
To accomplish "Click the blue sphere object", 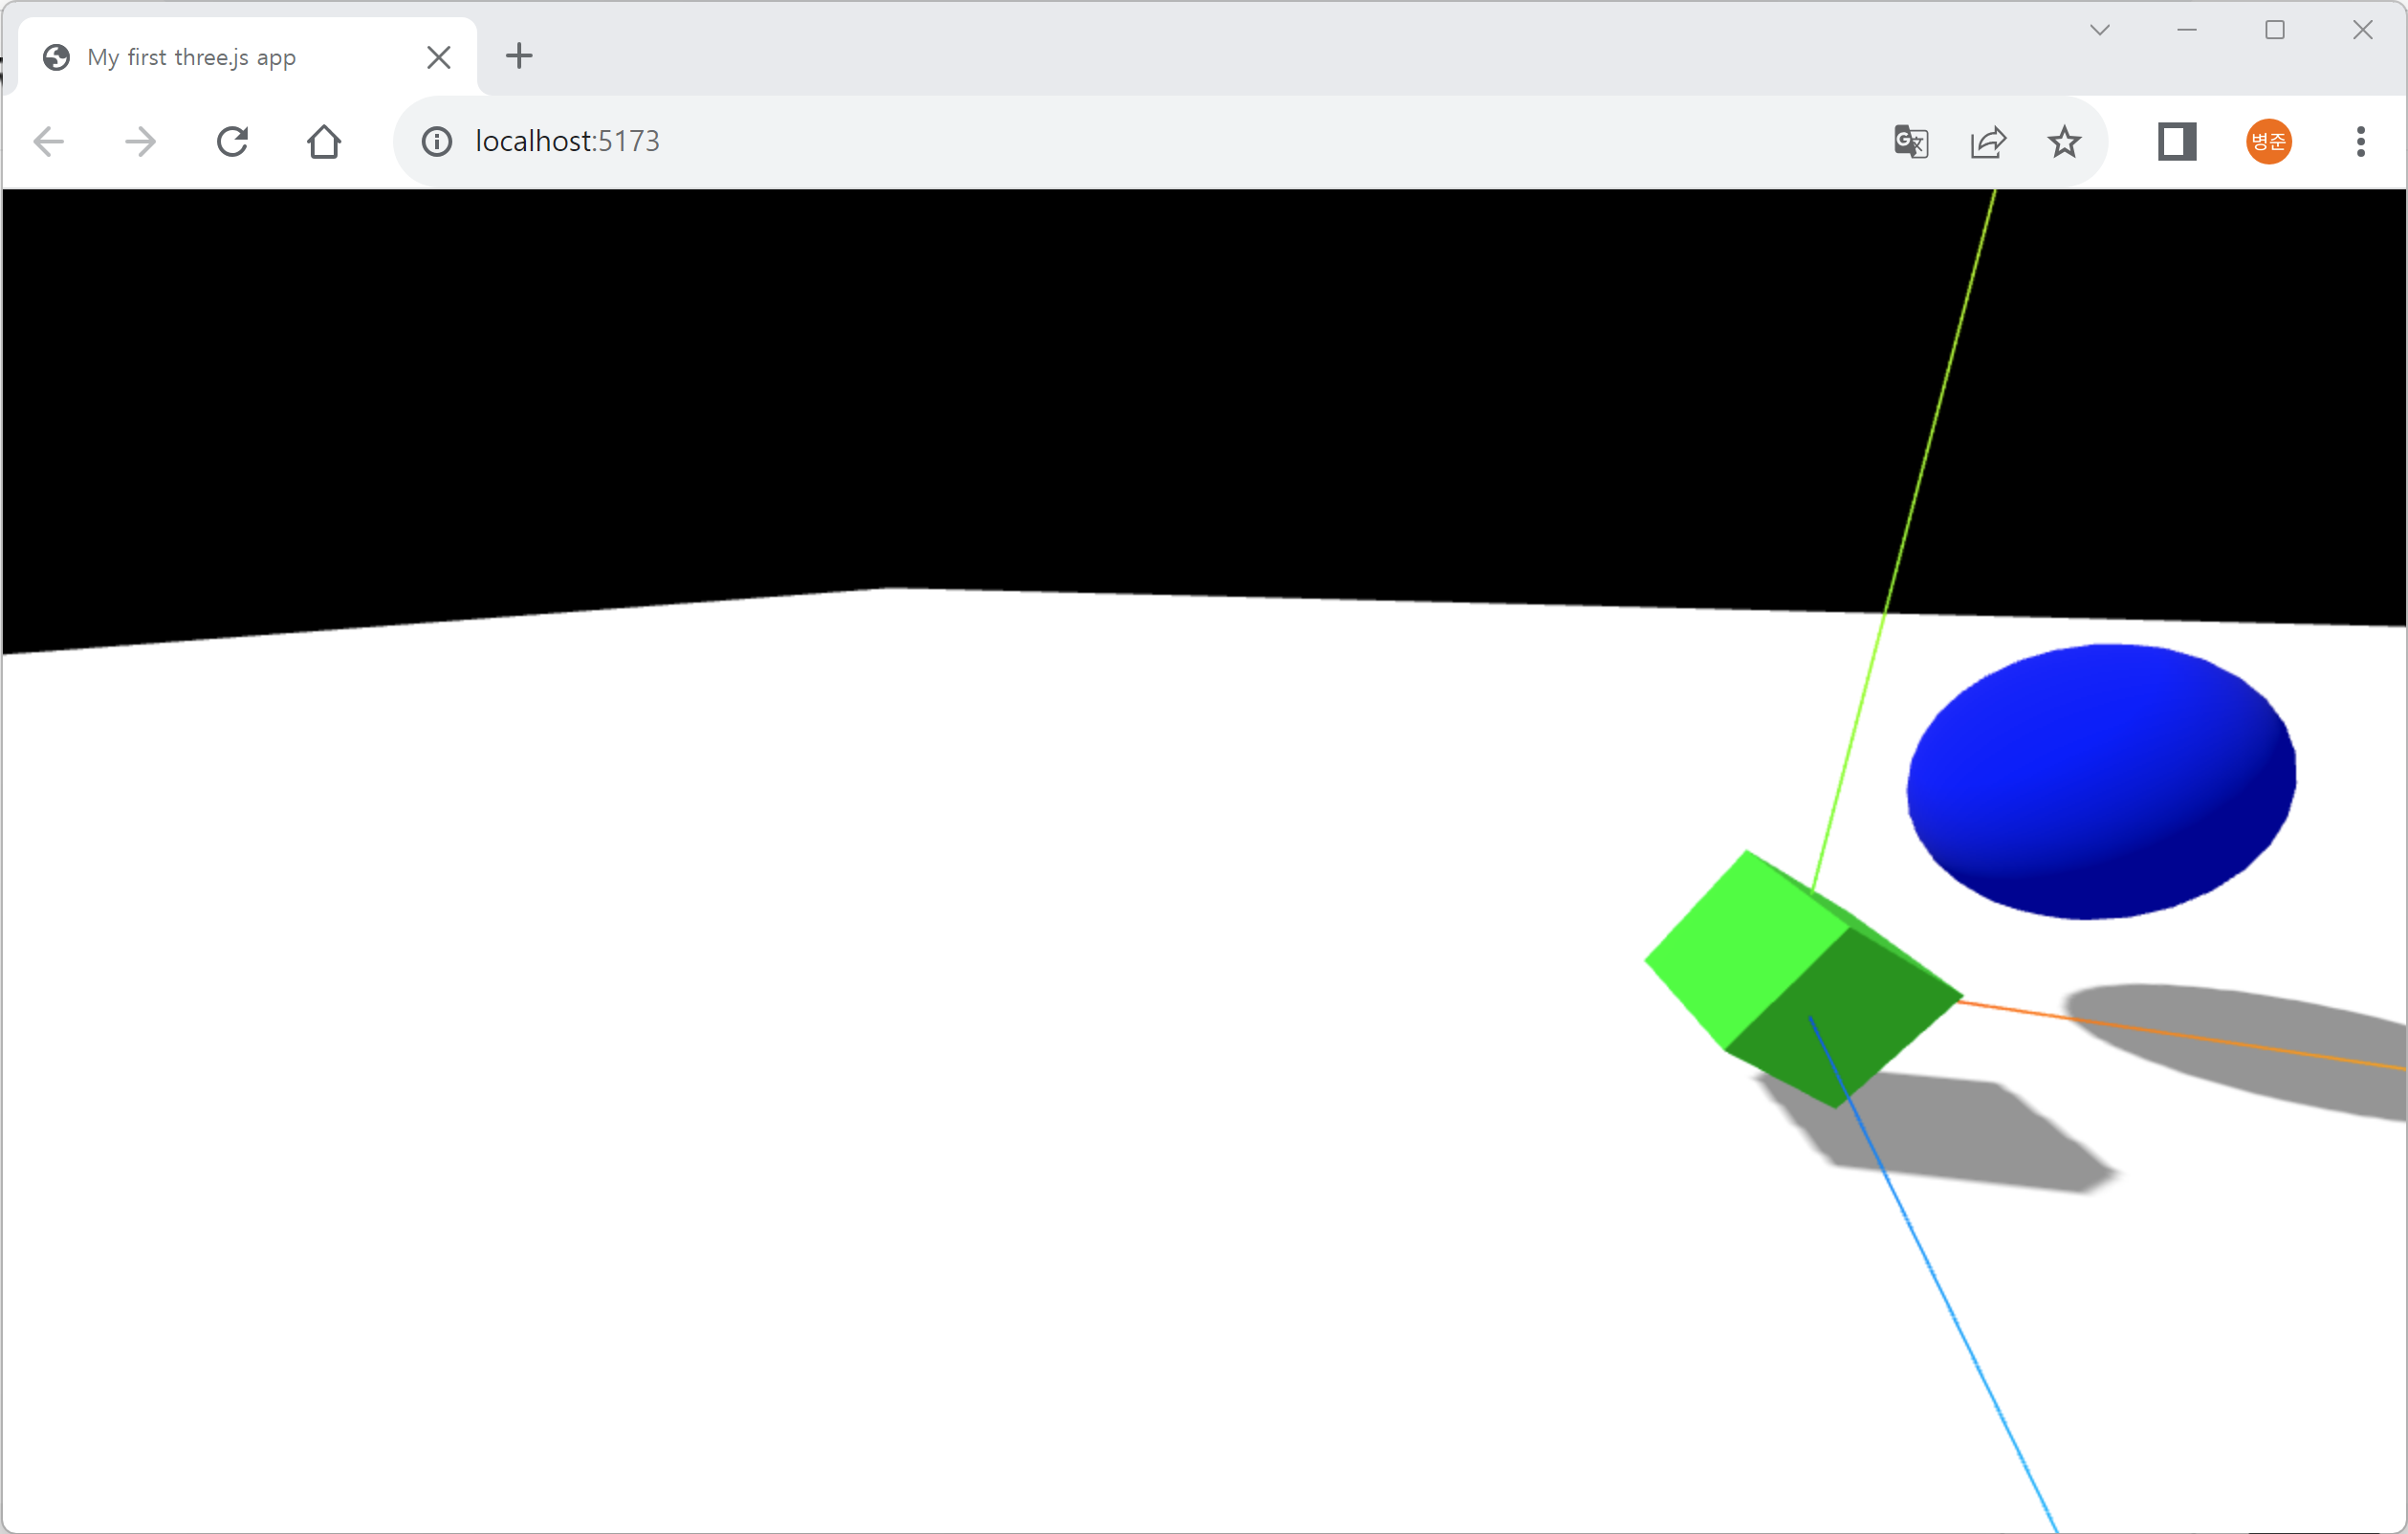I will coord(2100,780).
